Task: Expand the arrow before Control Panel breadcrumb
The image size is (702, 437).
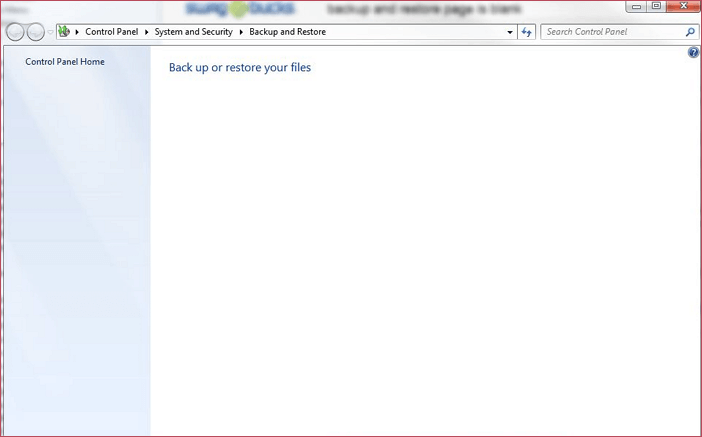Action: (x=77, y=32)
